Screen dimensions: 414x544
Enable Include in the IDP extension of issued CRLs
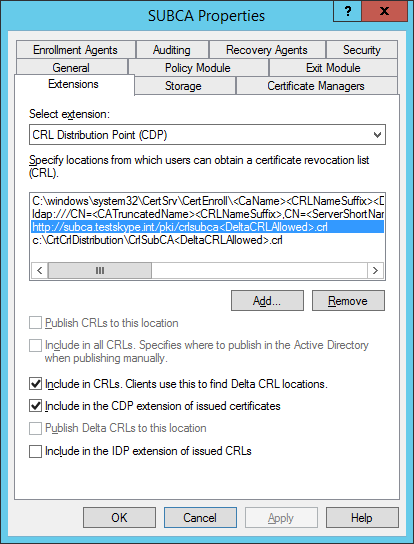[x=35, y=451]
